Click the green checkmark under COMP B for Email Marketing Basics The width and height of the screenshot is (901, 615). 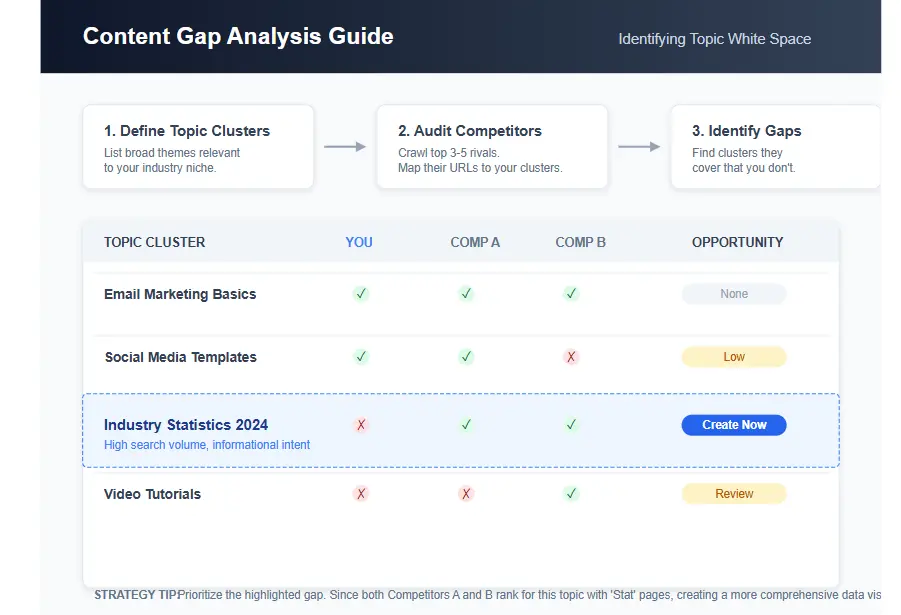[x=571, y=293]
